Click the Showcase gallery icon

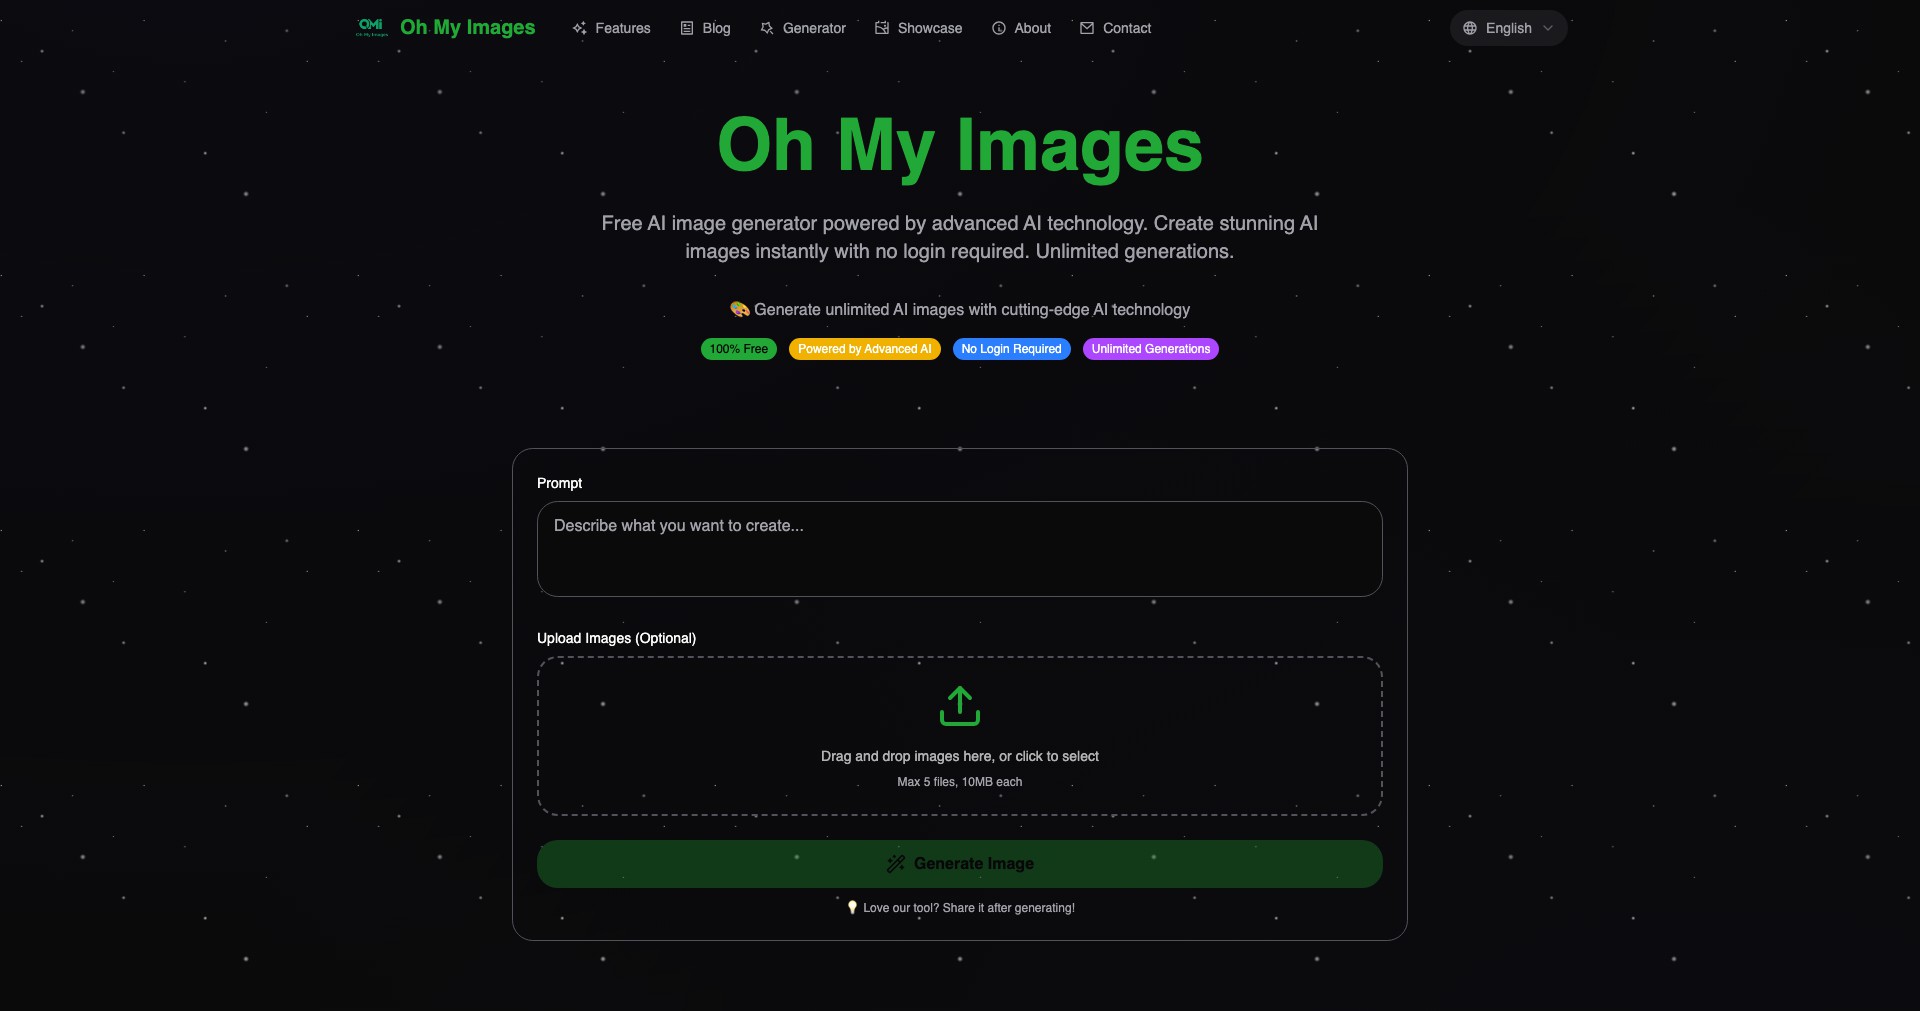coord(882,28)
